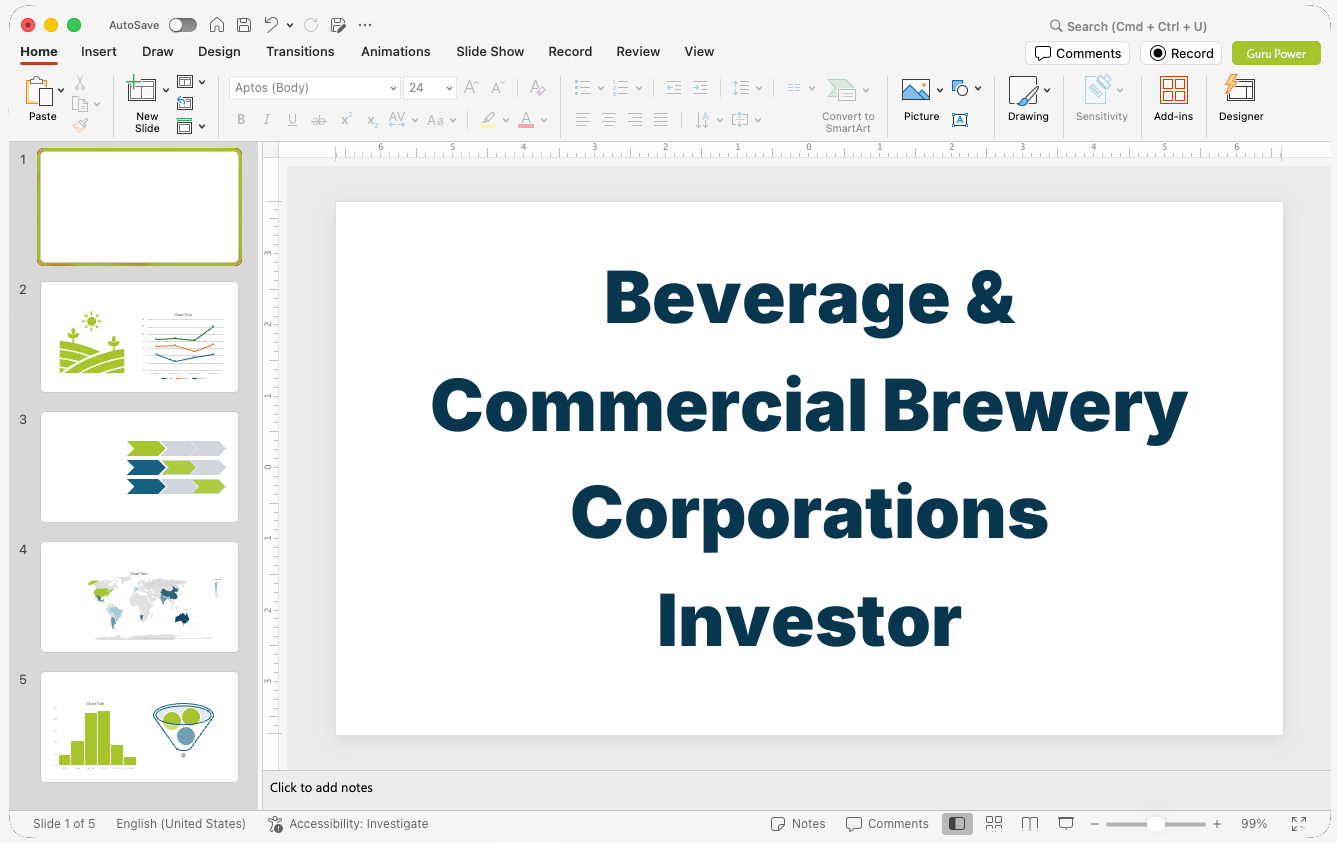Justify text
Screen dimensions: 1337x843
coord(661,120)
